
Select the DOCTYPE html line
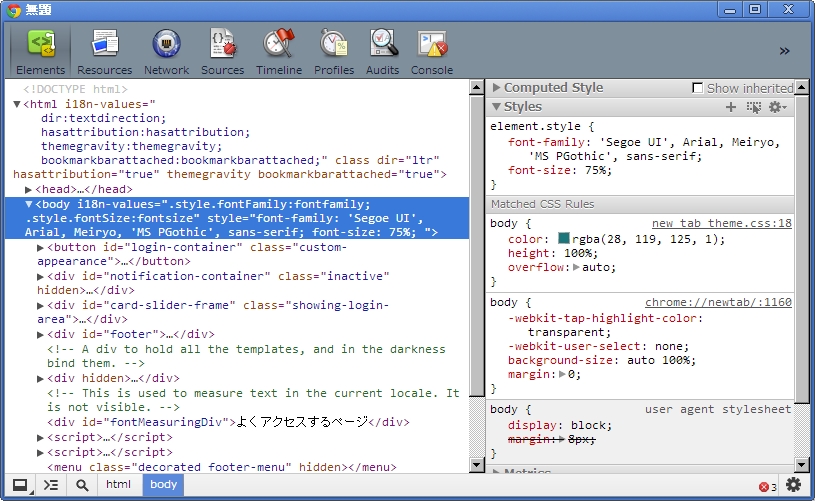(75, 89)
